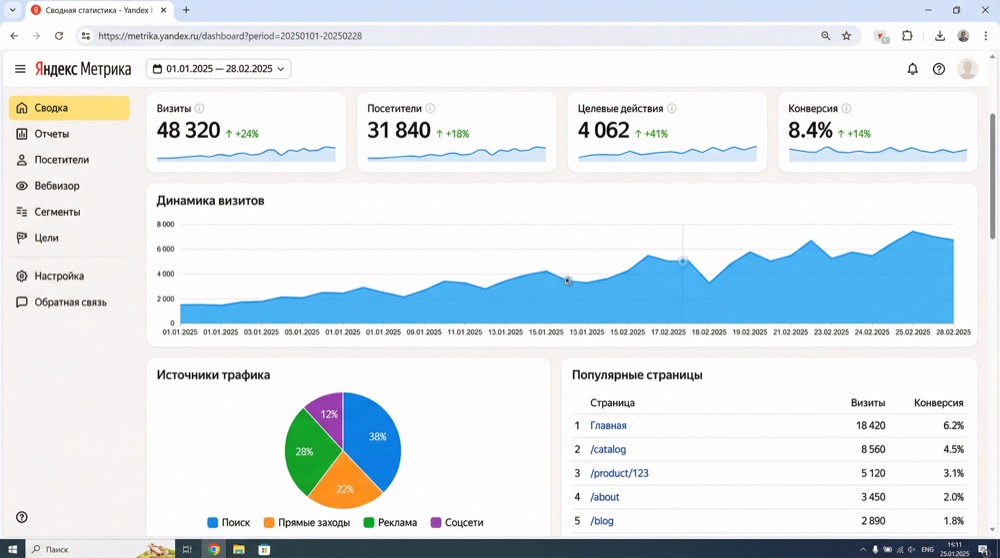Open Chrome's three-dot menu
Image resolution: width=1000 pixels, height=558 pixels.
[x=985, y=35]
